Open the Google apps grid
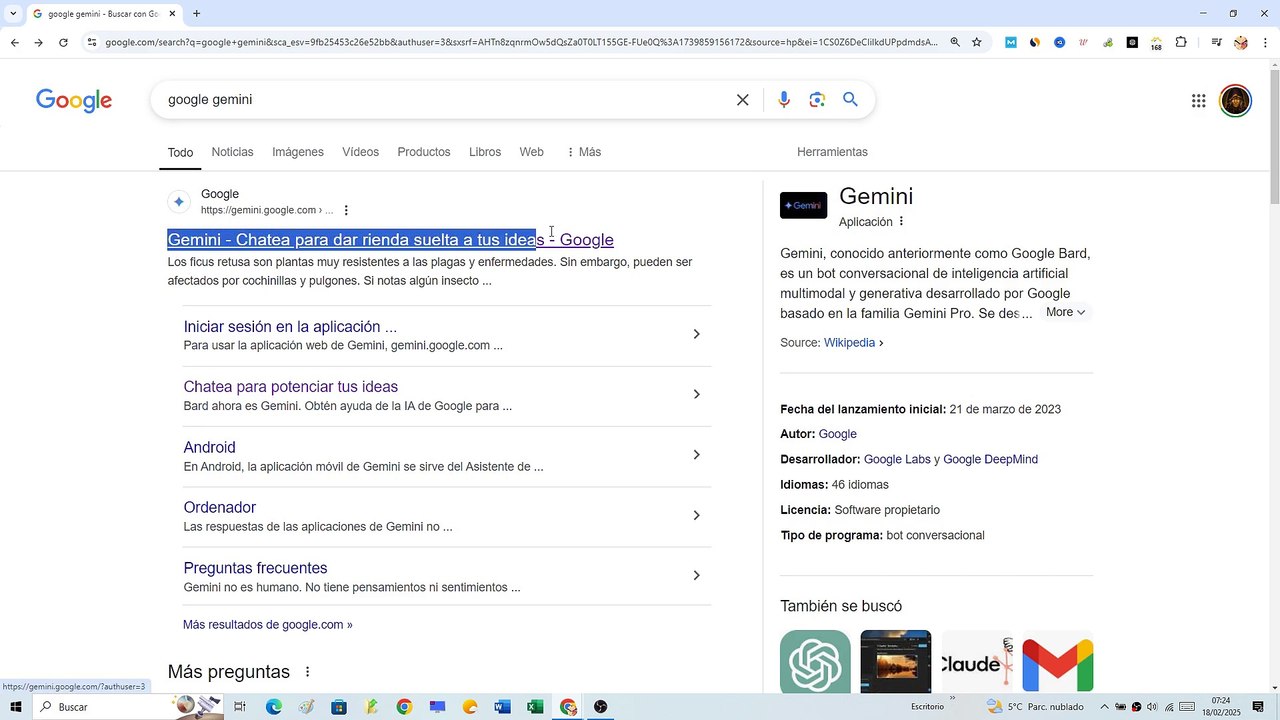This screenshot has width=1280, height=720. [1198, 101]
